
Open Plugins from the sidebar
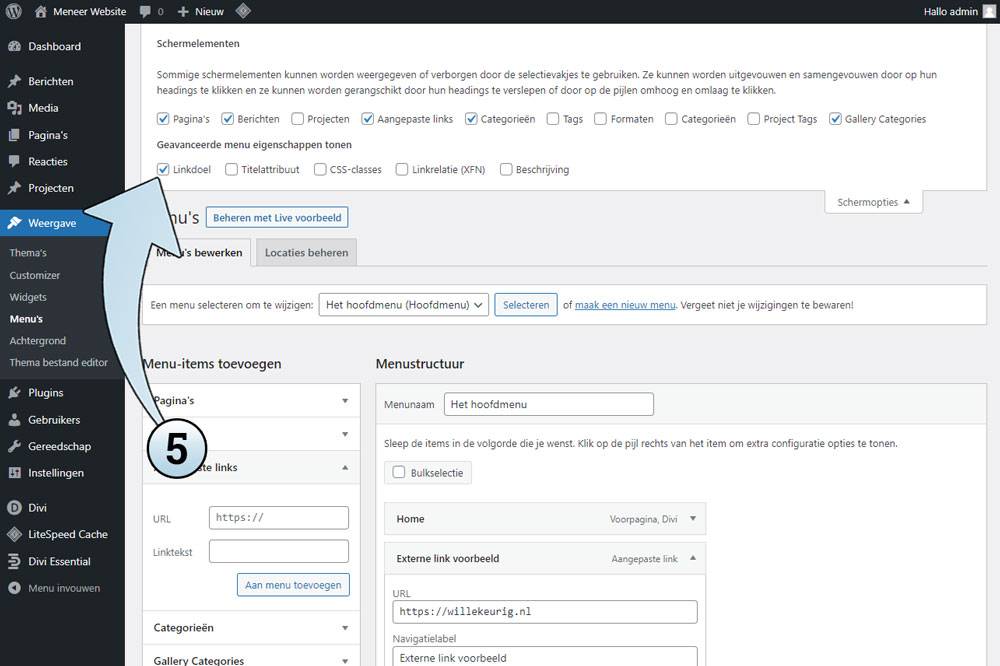45,393
